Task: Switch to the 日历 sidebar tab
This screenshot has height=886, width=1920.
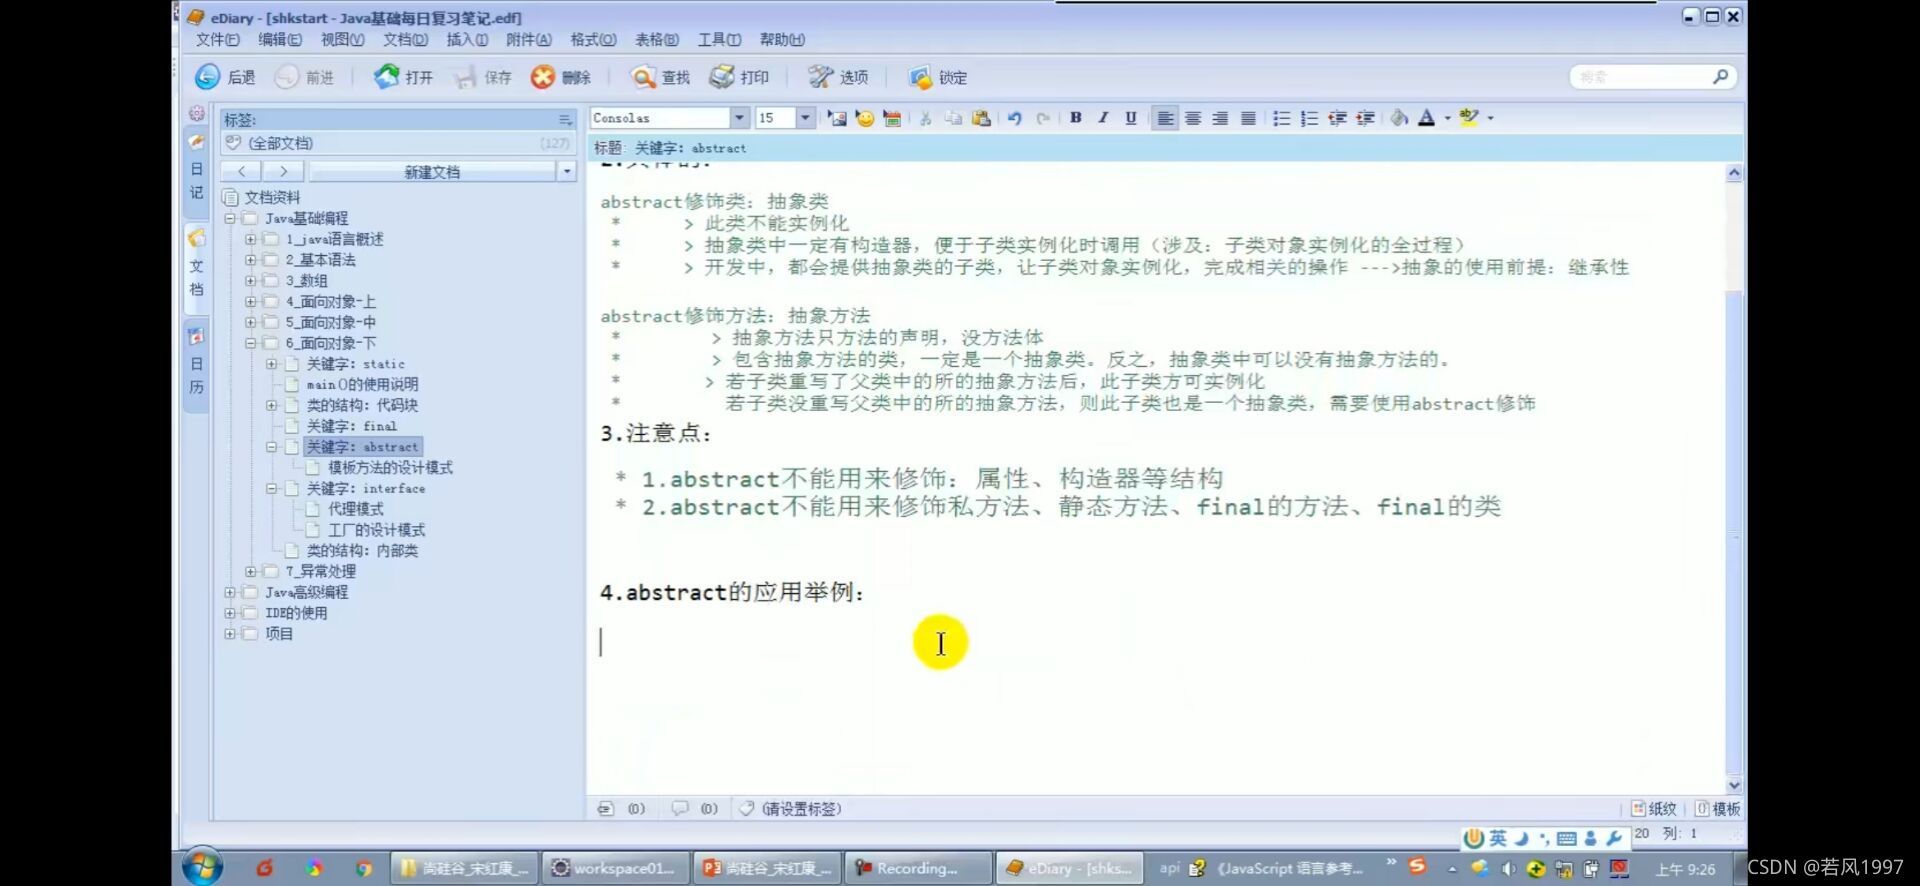Action: pos(196,364)
